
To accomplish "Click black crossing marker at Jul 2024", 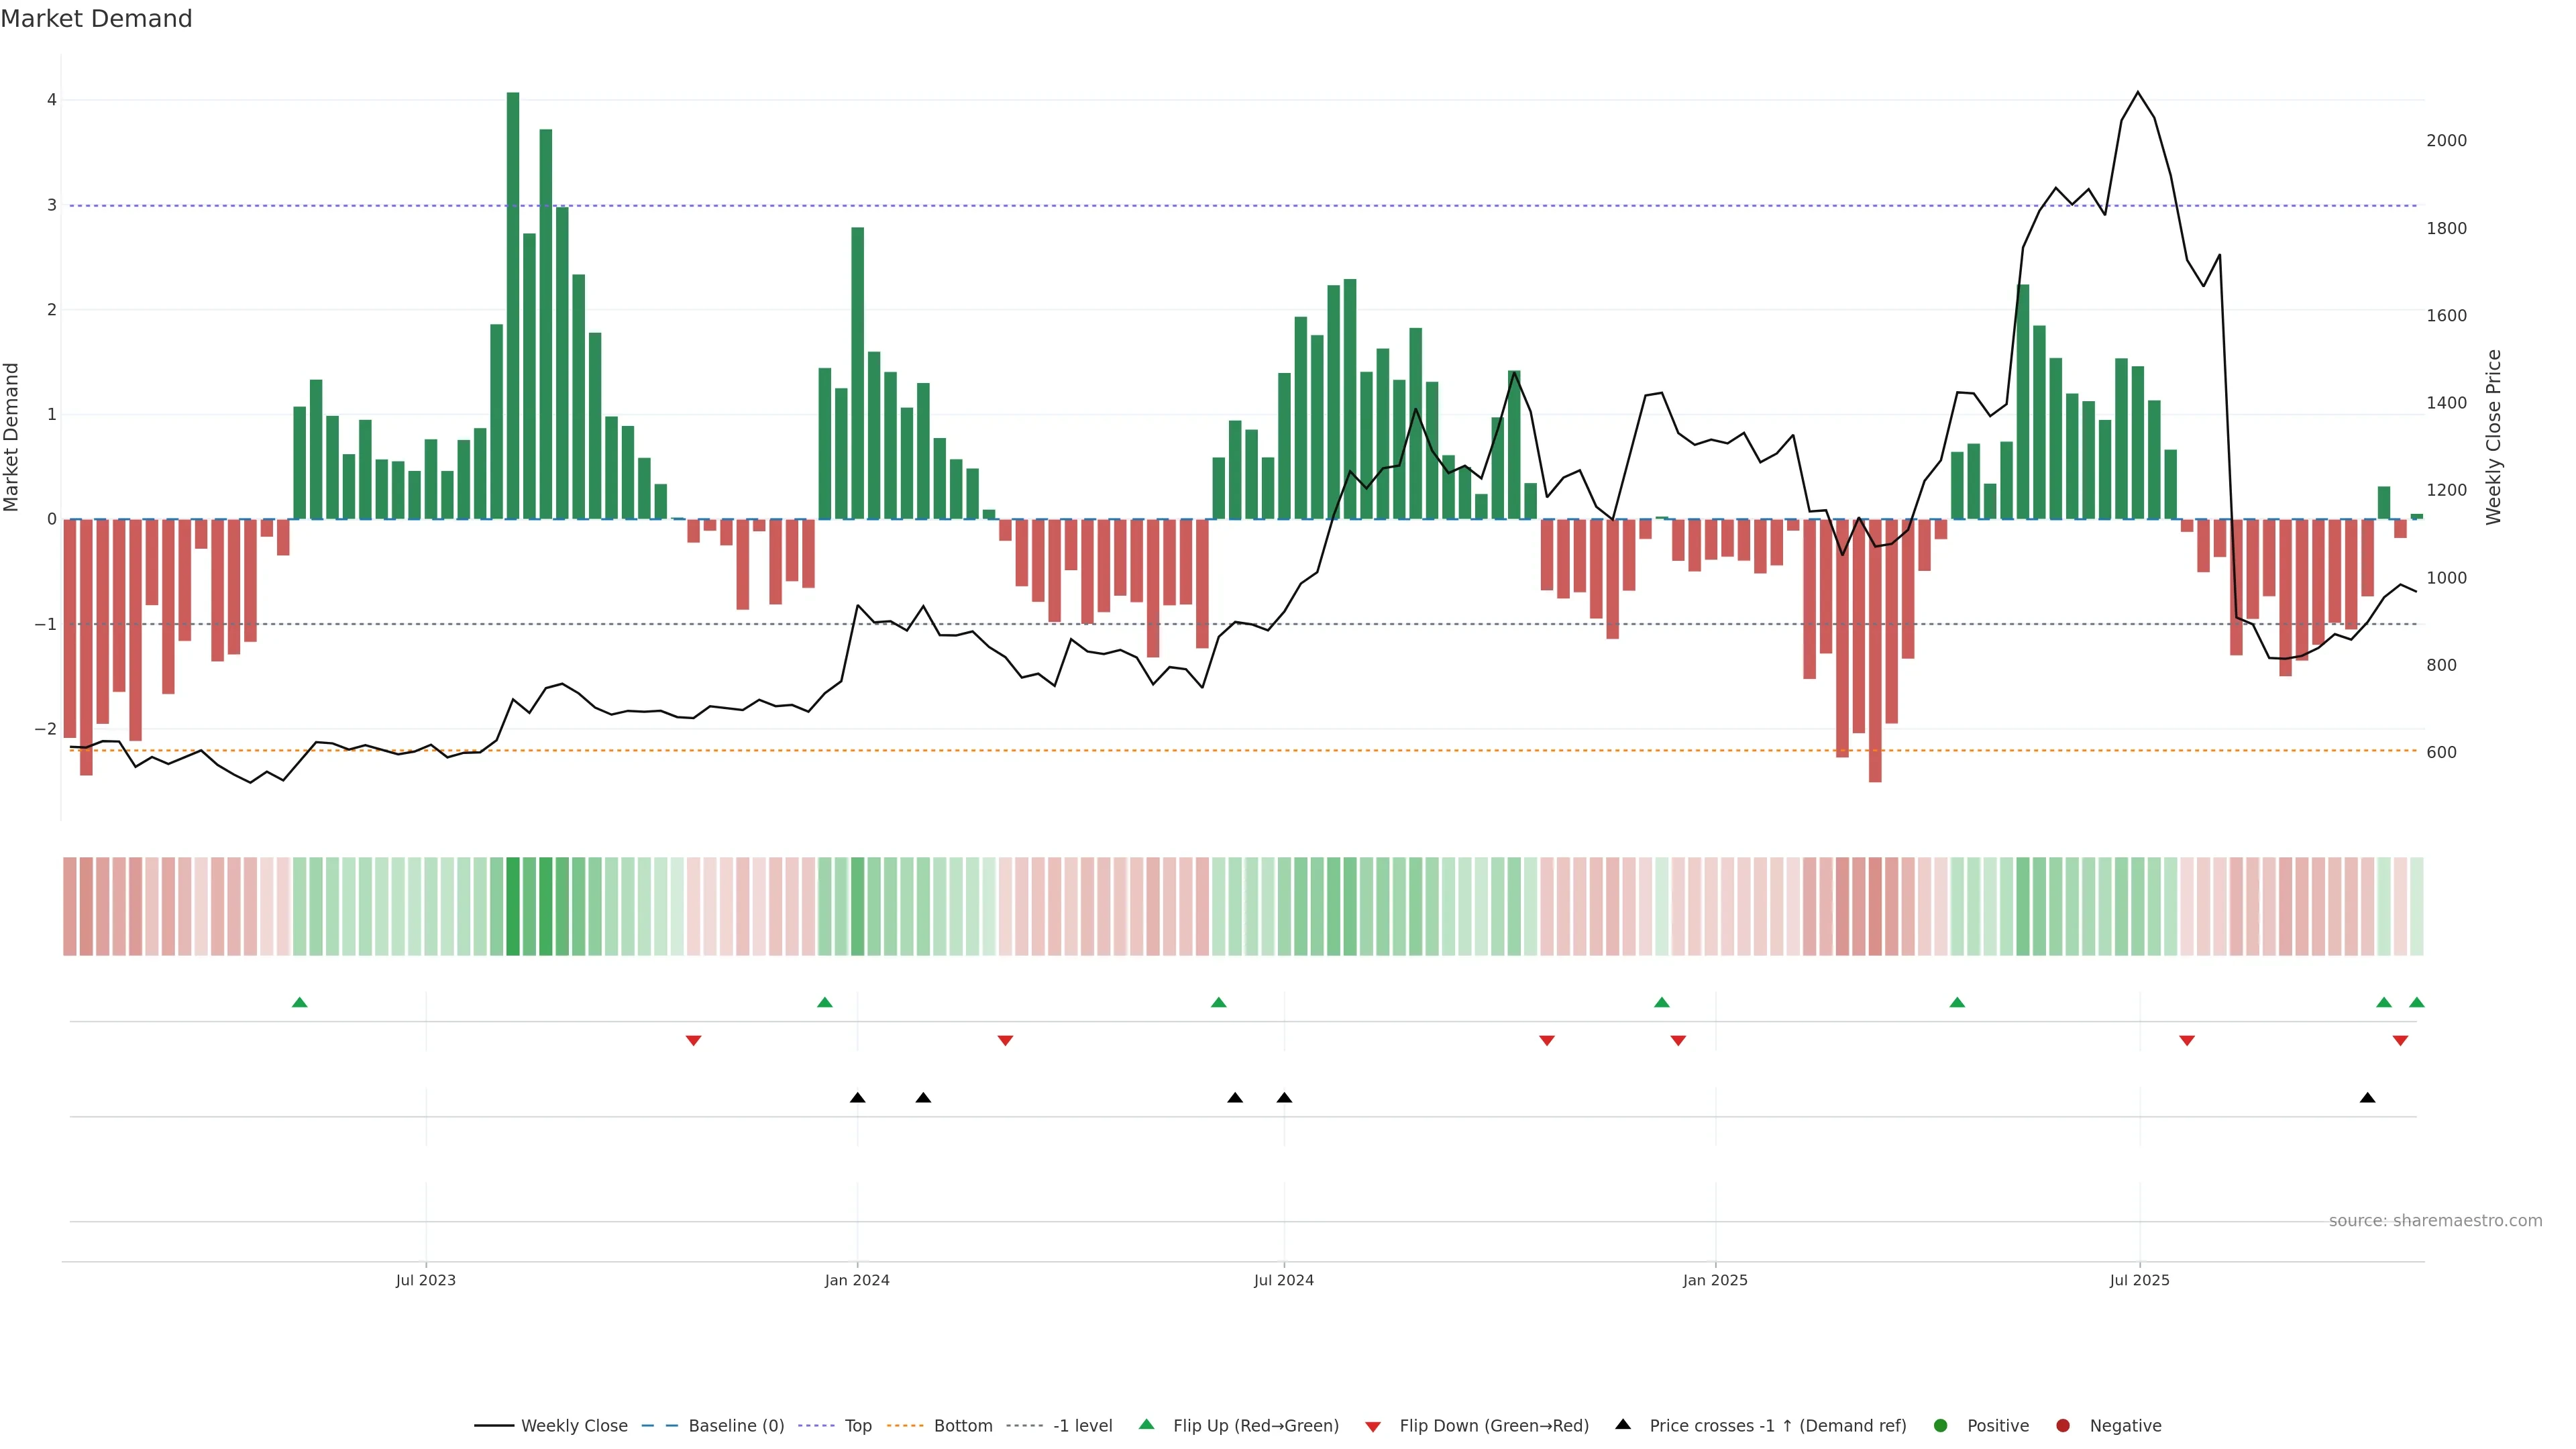I will (x=1284, y=1098).
